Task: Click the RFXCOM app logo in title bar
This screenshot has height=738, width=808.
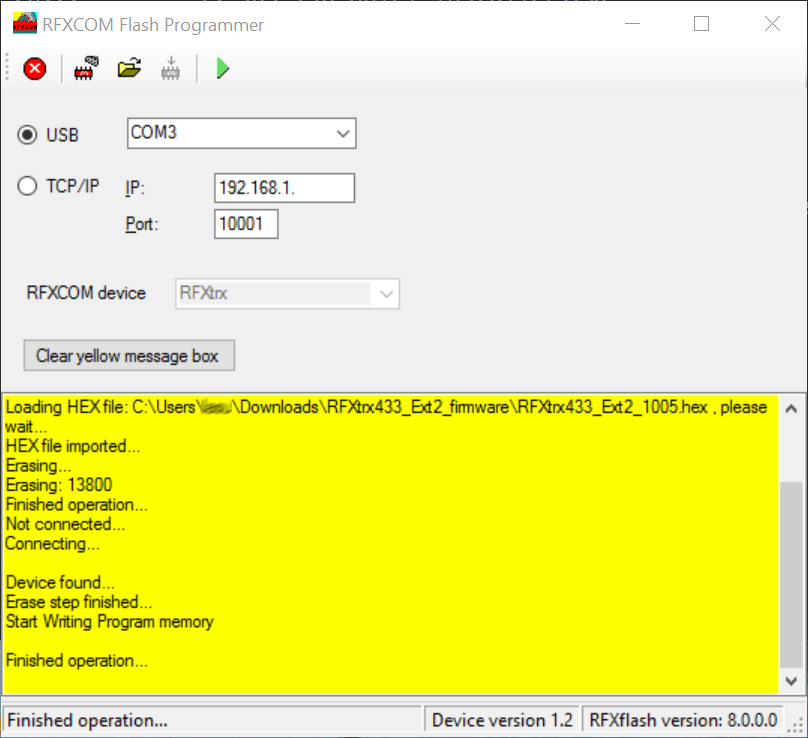Action: click(25, 24)
